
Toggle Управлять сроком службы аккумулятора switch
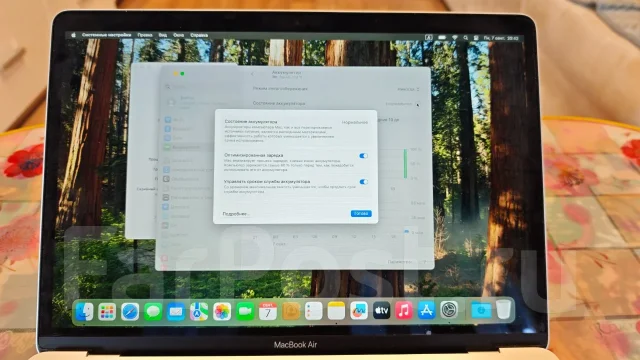click(x=363, y=182)
